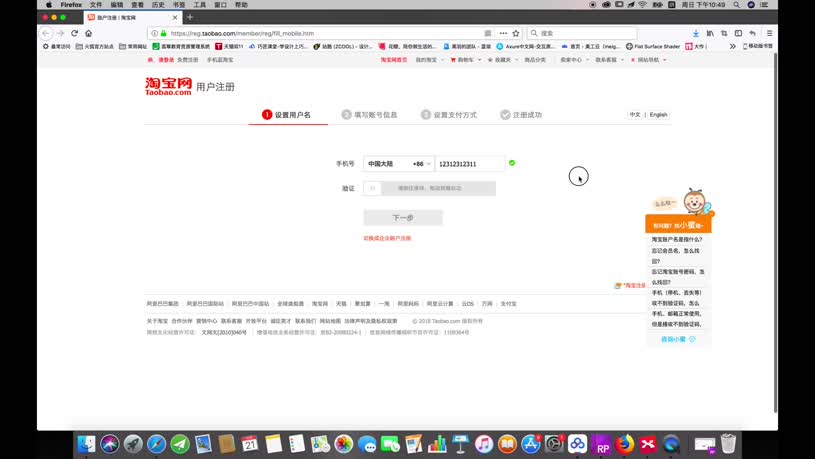Expand the 购物车 cart dropdown
Screen dimensions: 815x459
click(x=465, y=60)
